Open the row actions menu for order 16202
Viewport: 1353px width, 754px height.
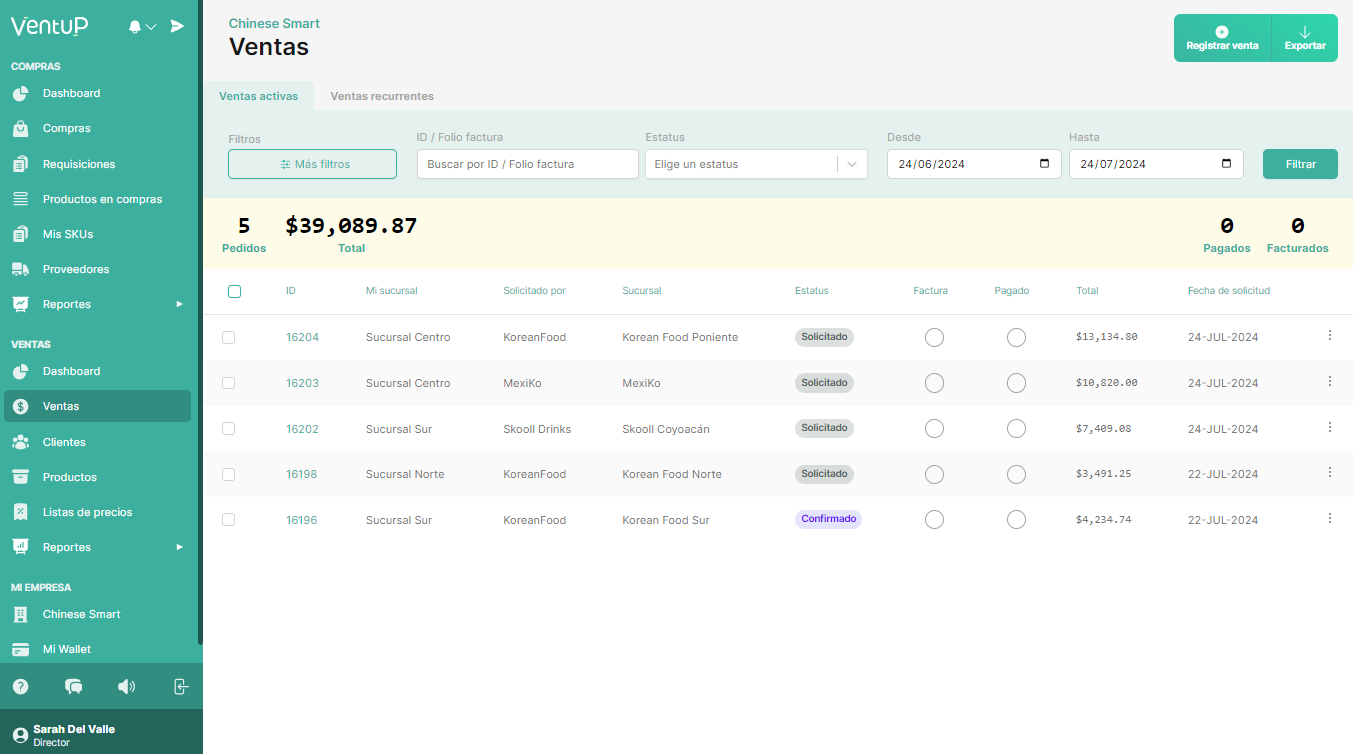coord(1330,427)
